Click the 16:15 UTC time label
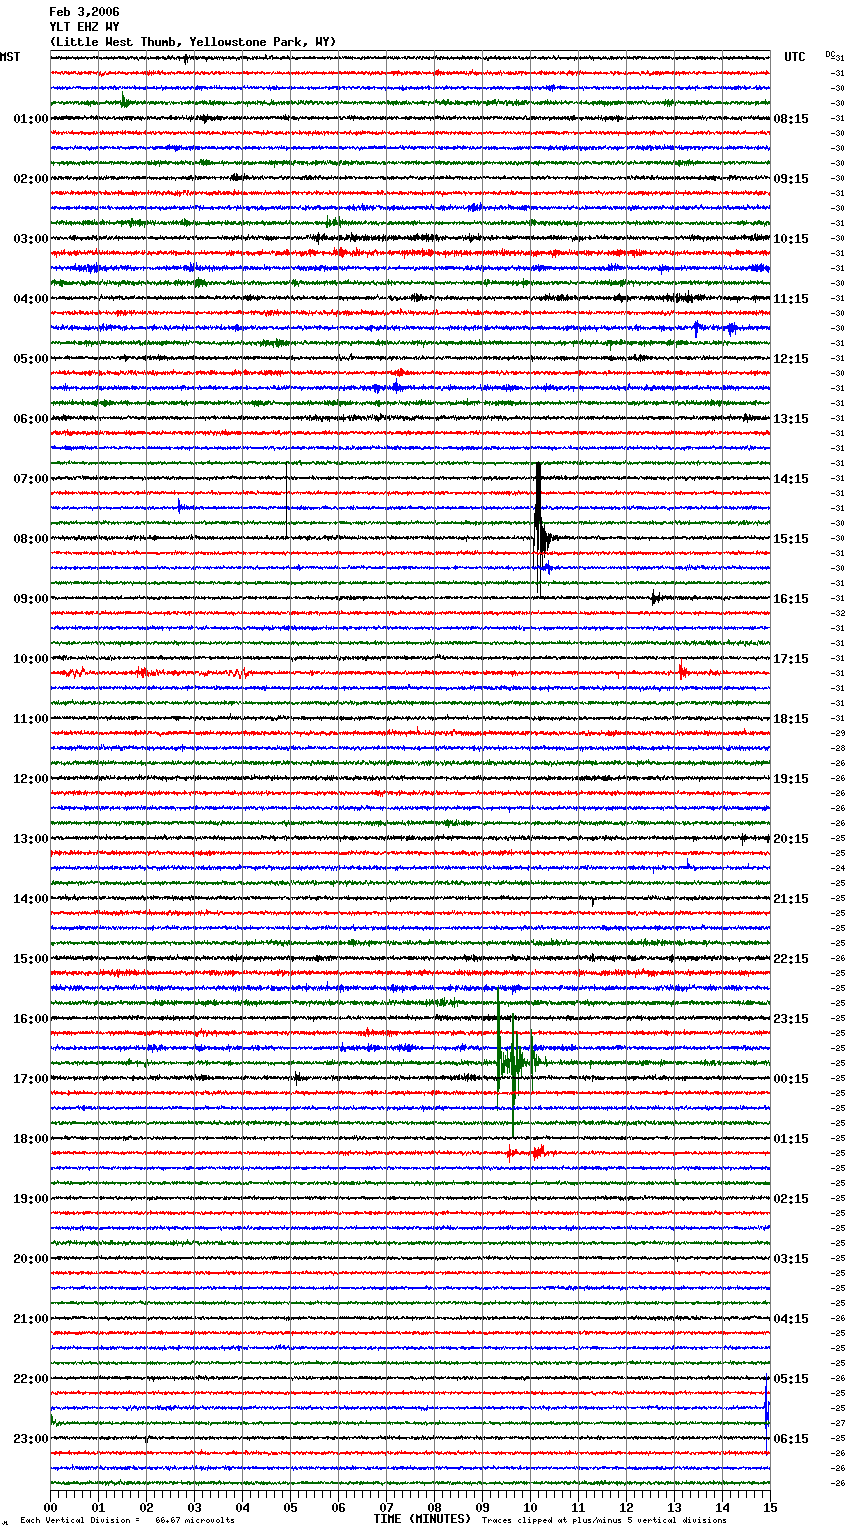This screenshot has width=850, height=1534. click(791, 599)
